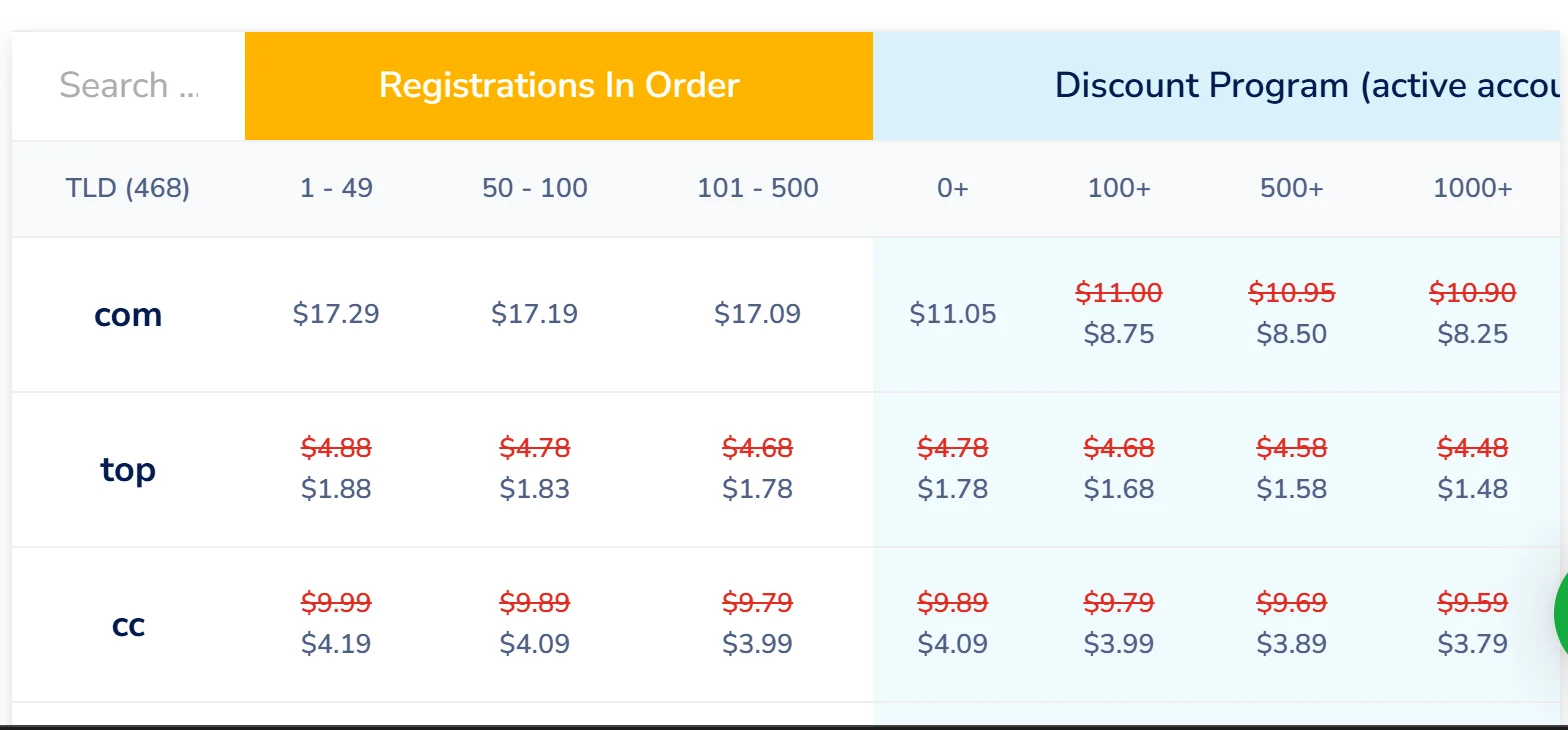Click the 1 - 49 column header
The height and width of the screenshot is (730, 1568).
click(x=336, y=188)
